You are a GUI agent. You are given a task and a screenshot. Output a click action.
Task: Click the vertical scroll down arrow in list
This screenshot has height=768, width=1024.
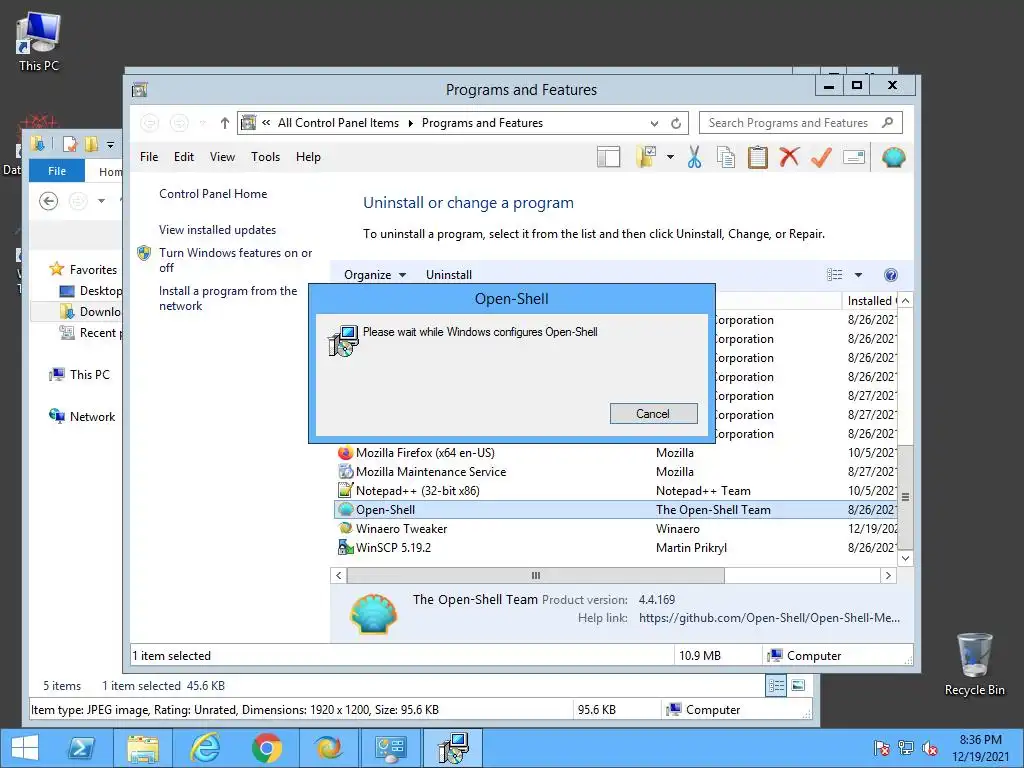(x=905, y=558)
